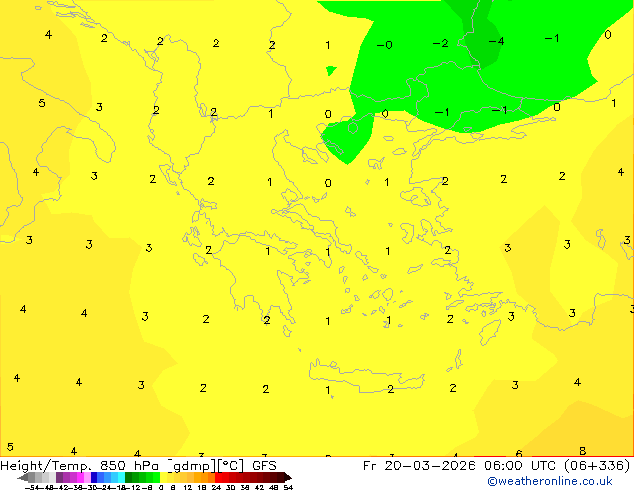This screenshot has height=490, width=634.
Task: Pick the bright red swatch in the legend
Action: tap(218, 478)
